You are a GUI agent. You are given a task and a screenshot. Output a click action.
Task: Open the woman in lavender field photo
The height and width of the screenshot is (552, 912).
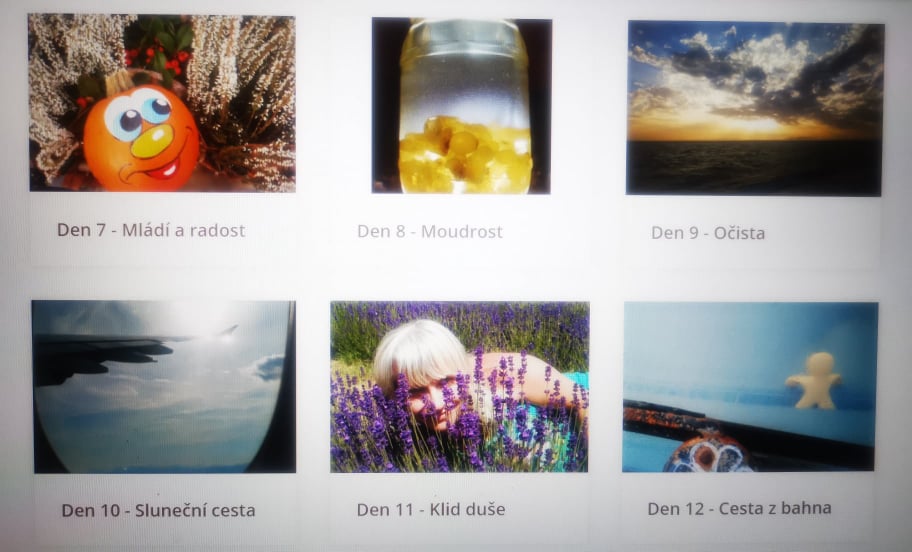[x=459, y=386]
